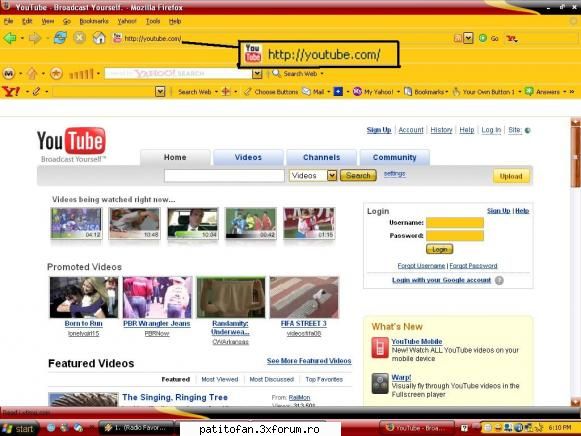Click the Answers icon on Yahoo toolbar

(529, 91)
